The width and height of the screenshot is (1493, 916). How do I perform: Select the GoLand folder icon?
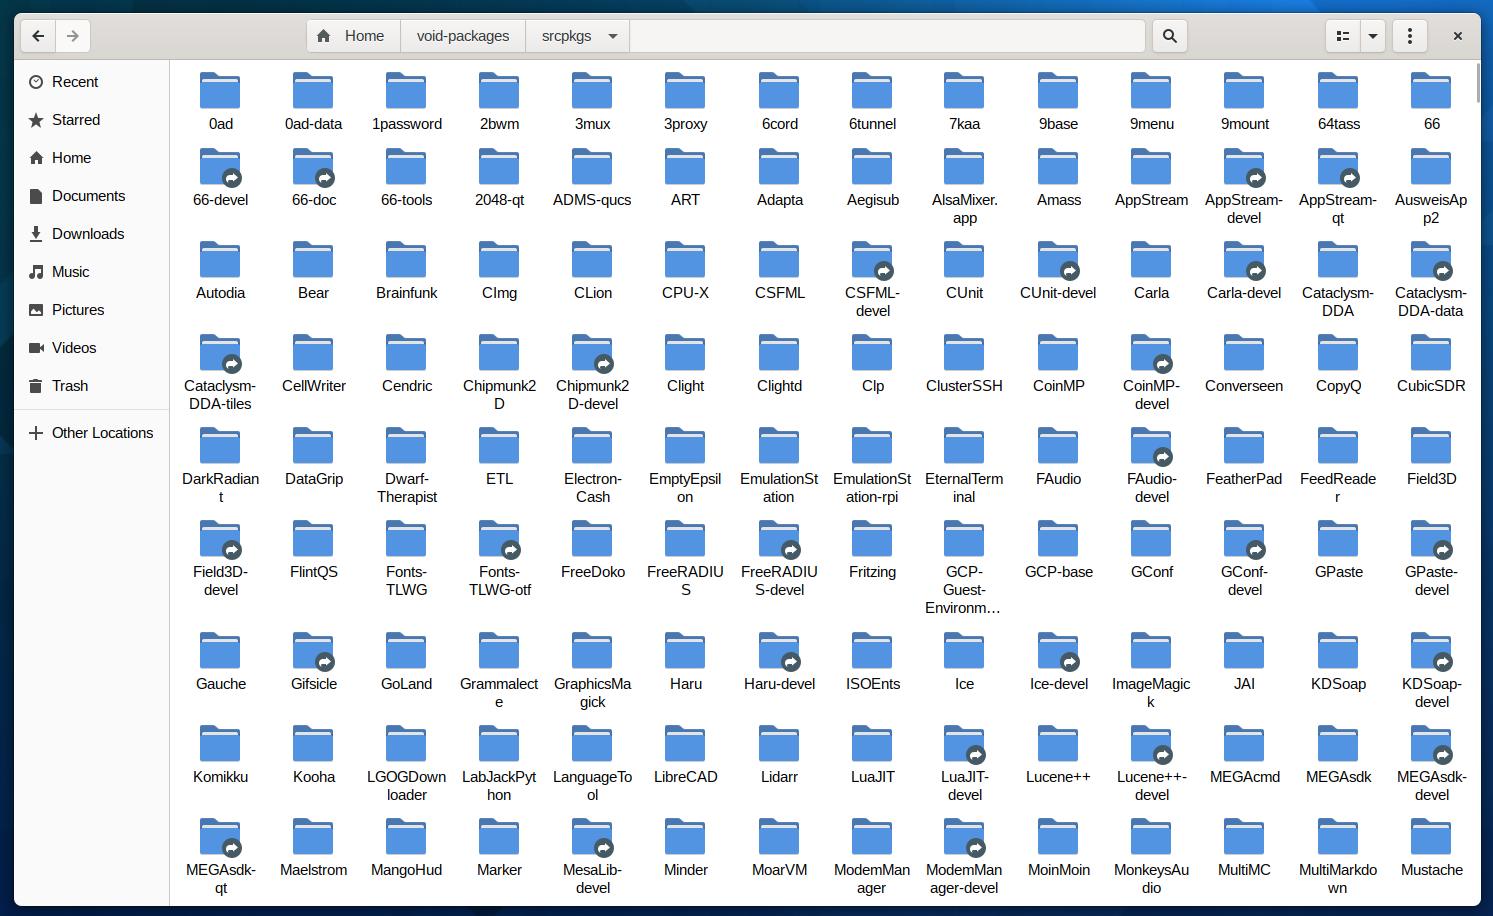pyautogui.click(x=406, y=650)
